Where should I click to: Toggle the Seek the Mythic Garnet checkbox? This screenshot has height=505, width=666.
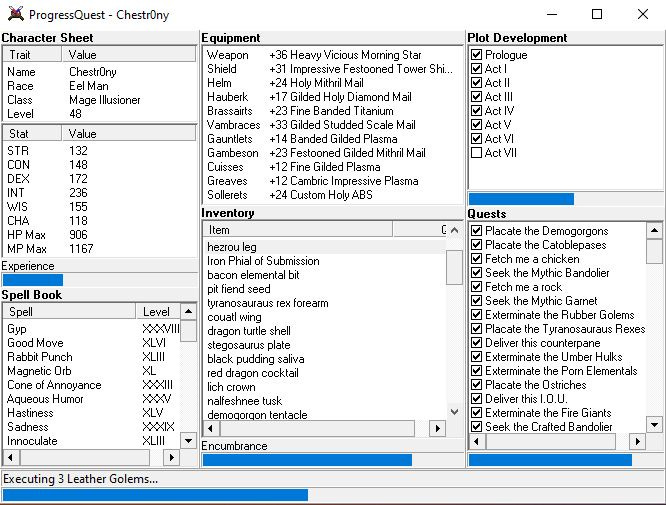[477, 301]
